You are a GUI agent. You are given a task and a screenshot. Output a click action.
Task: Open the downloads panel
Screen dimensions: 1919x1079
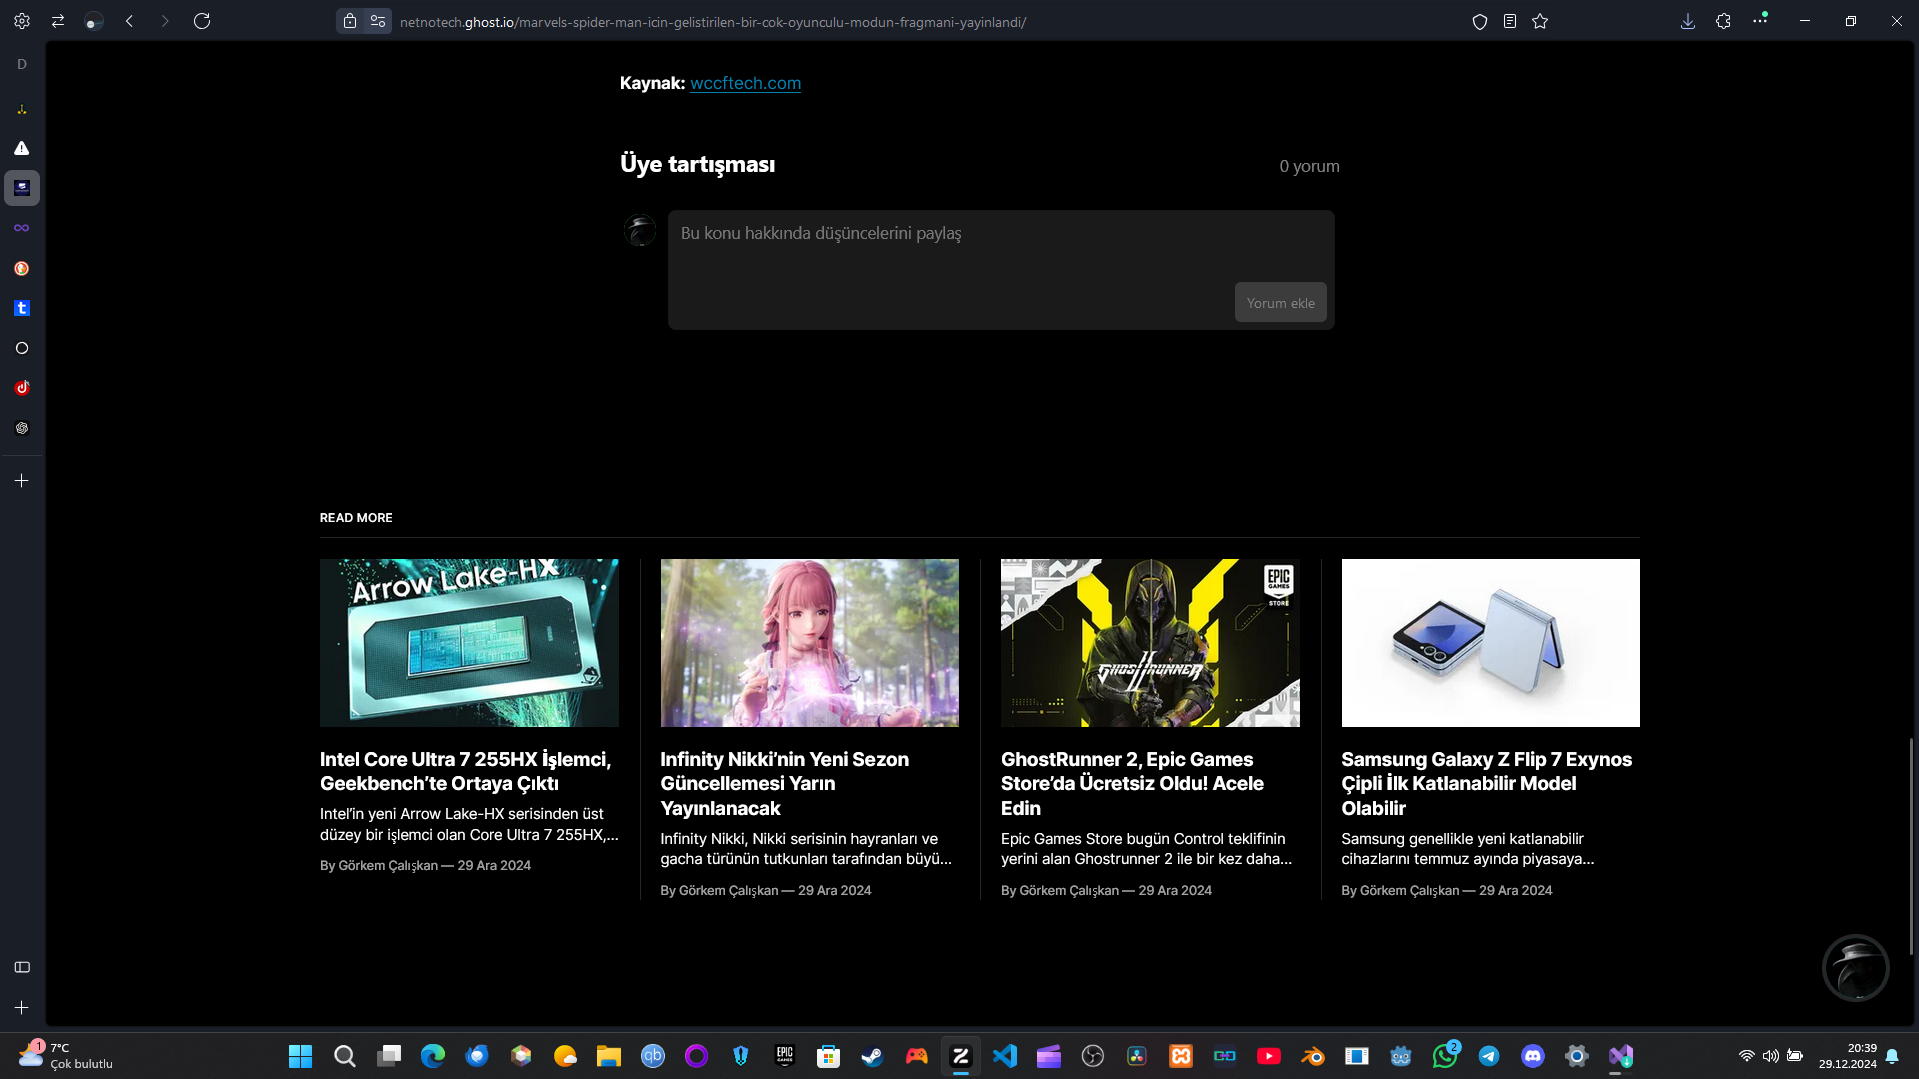click(1688, 21)
